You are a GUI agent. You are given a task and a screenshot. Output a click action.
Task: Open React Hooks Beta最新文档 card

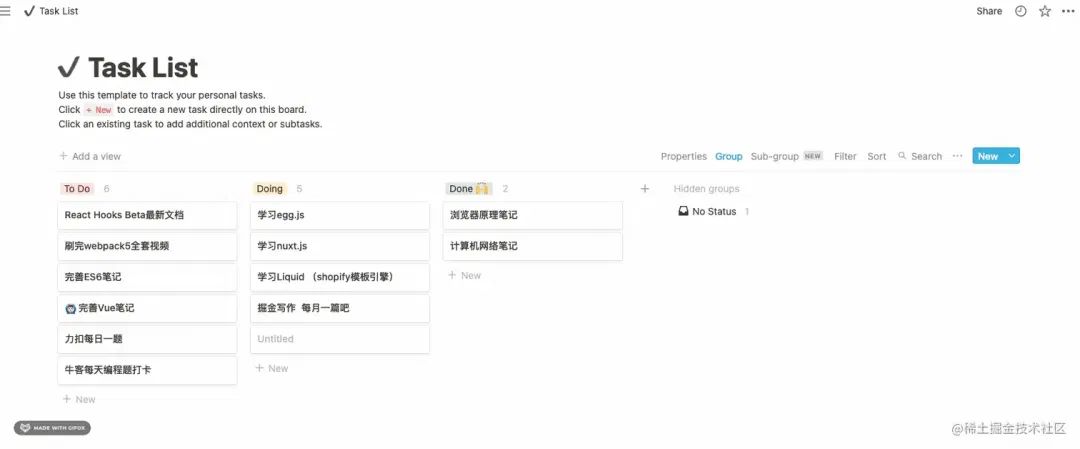pyautogui.click(x=148, y=216)
